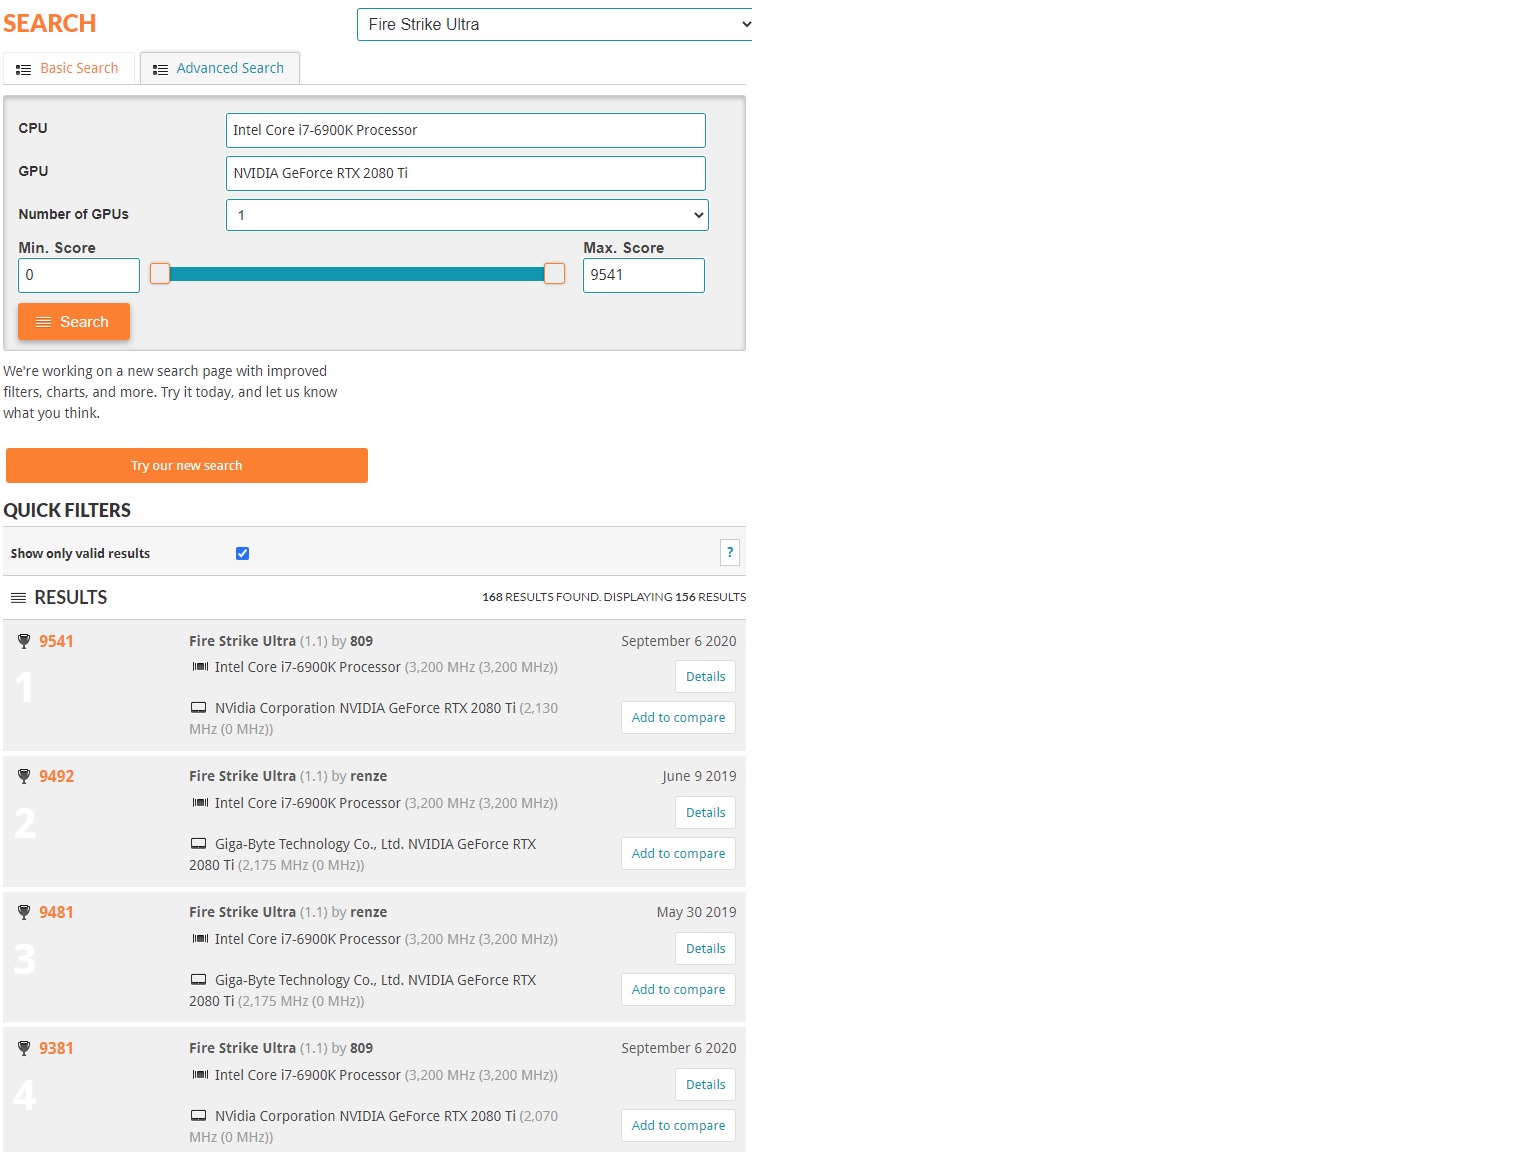Screen dimensions: 1536x1152
Task: Click the trophy icon beside score 9492
Action: click(x=24, y=776)
